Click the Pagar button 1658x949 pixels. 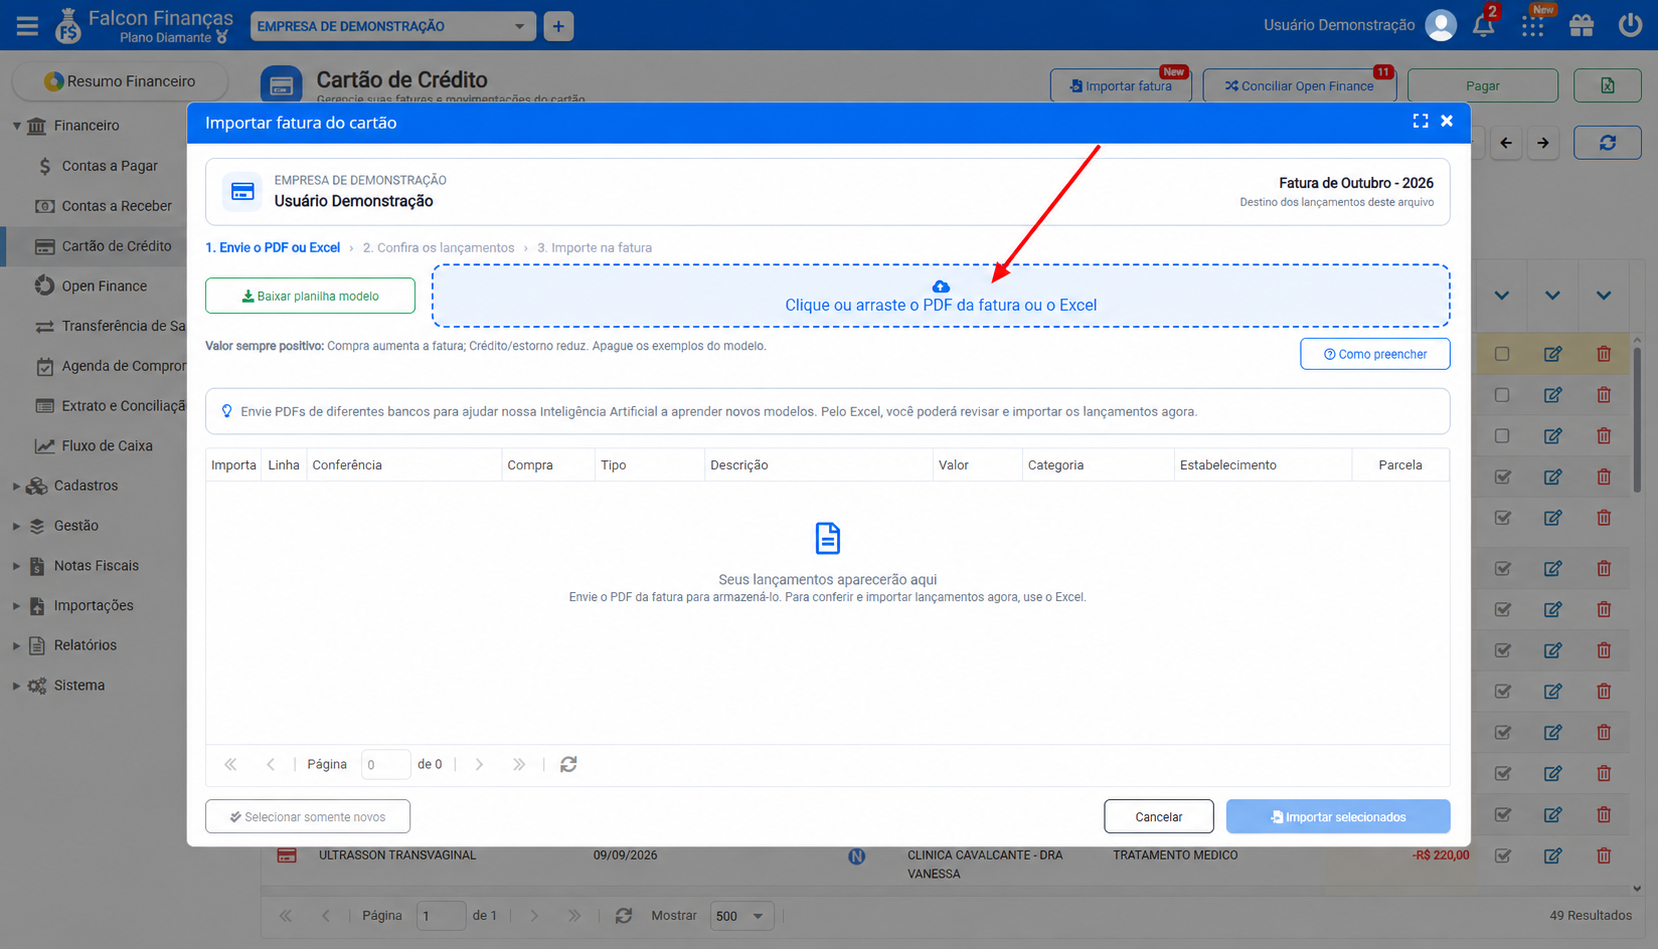[1482, 86]
